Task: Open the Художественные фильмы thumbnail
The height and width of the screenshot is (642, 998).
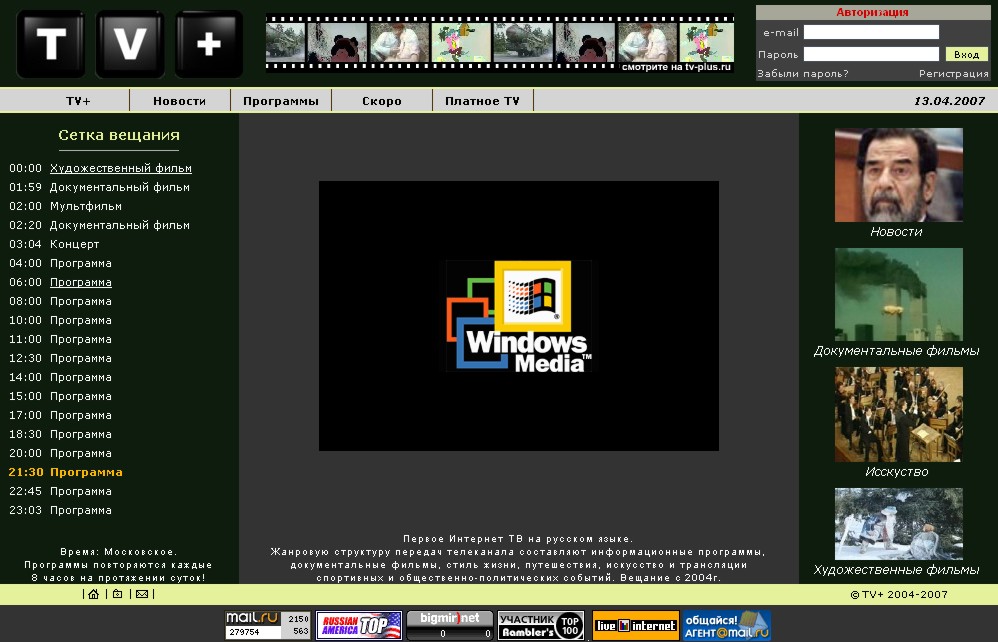Action: tap(899, 524)
